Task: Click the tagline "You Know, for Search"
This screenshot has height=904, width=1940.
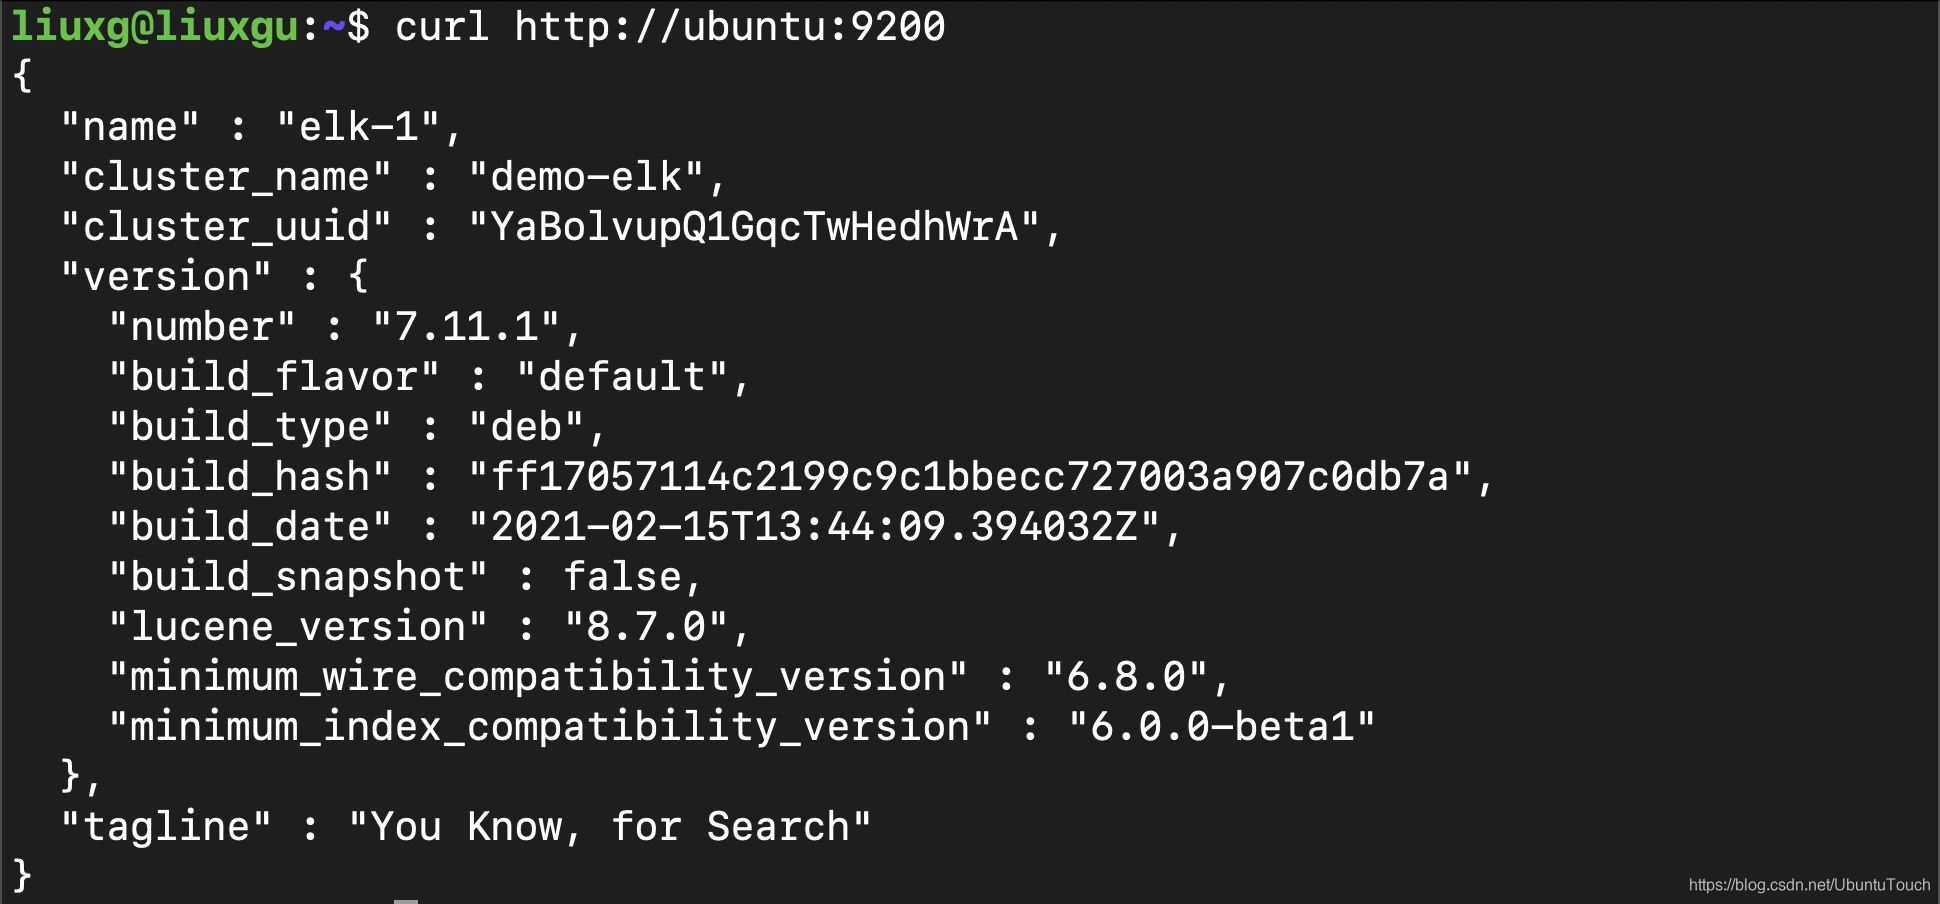Action: (x=609, y=828)
